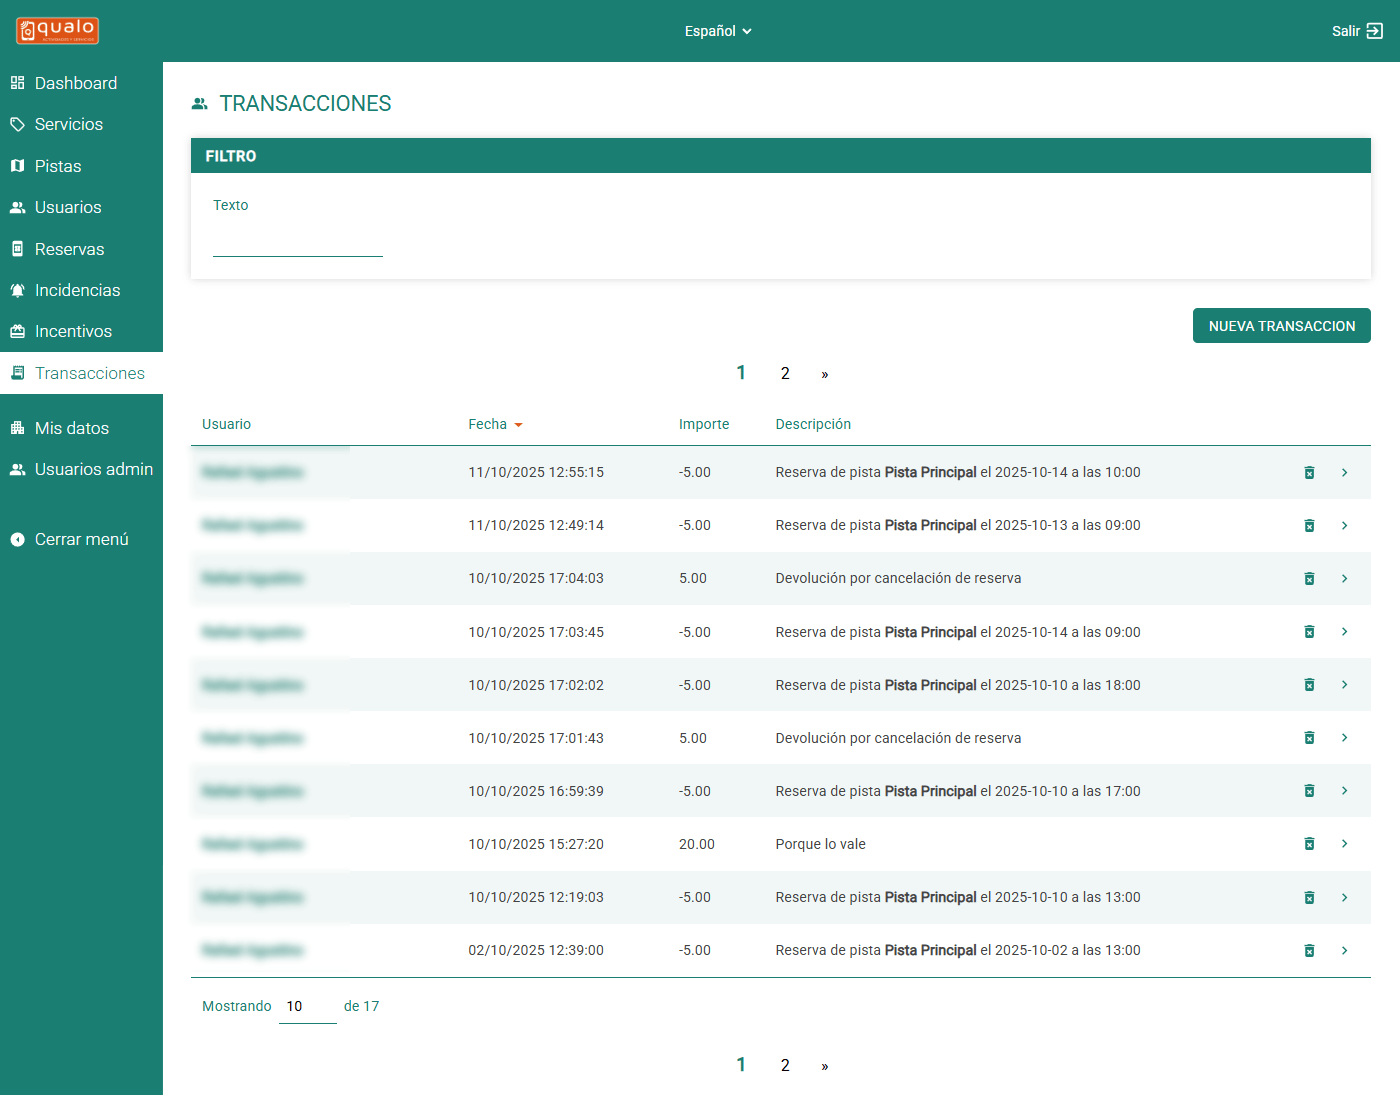
Task: Click next page arrow in bottom pagination
Action: [824, 1066]
